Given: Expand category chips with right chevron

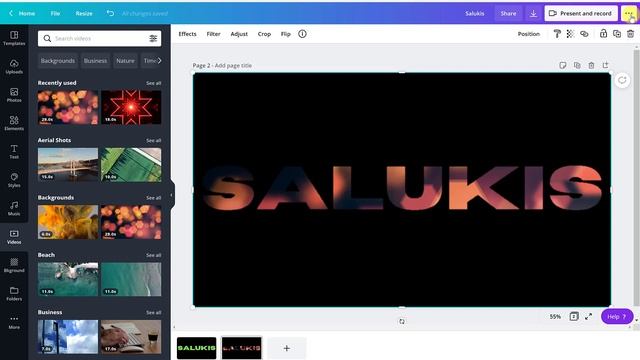Looking at the screenshot, I should click(160, 60).
